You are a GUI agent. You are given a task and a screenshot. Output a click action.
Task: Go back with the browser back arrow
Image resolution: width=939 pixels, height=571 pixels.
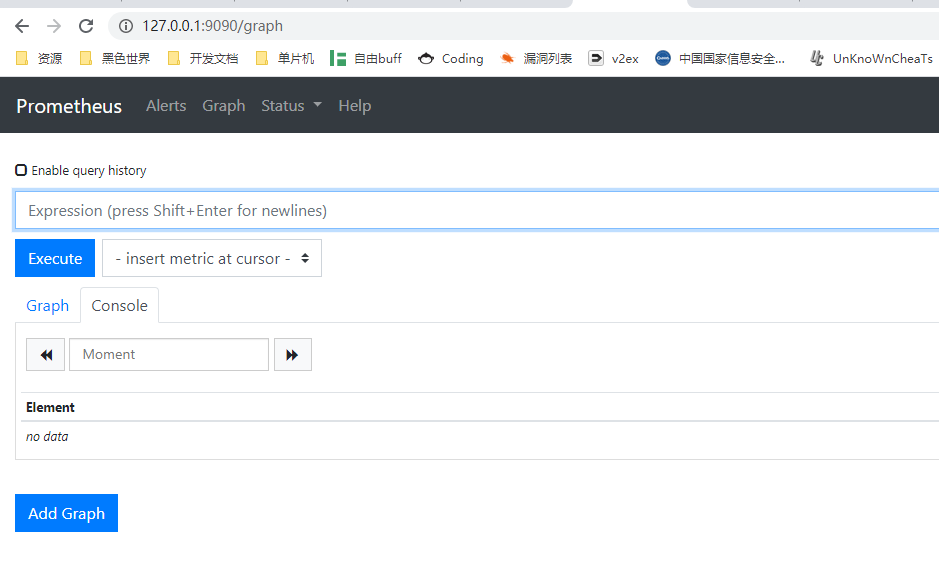[22, 26]
